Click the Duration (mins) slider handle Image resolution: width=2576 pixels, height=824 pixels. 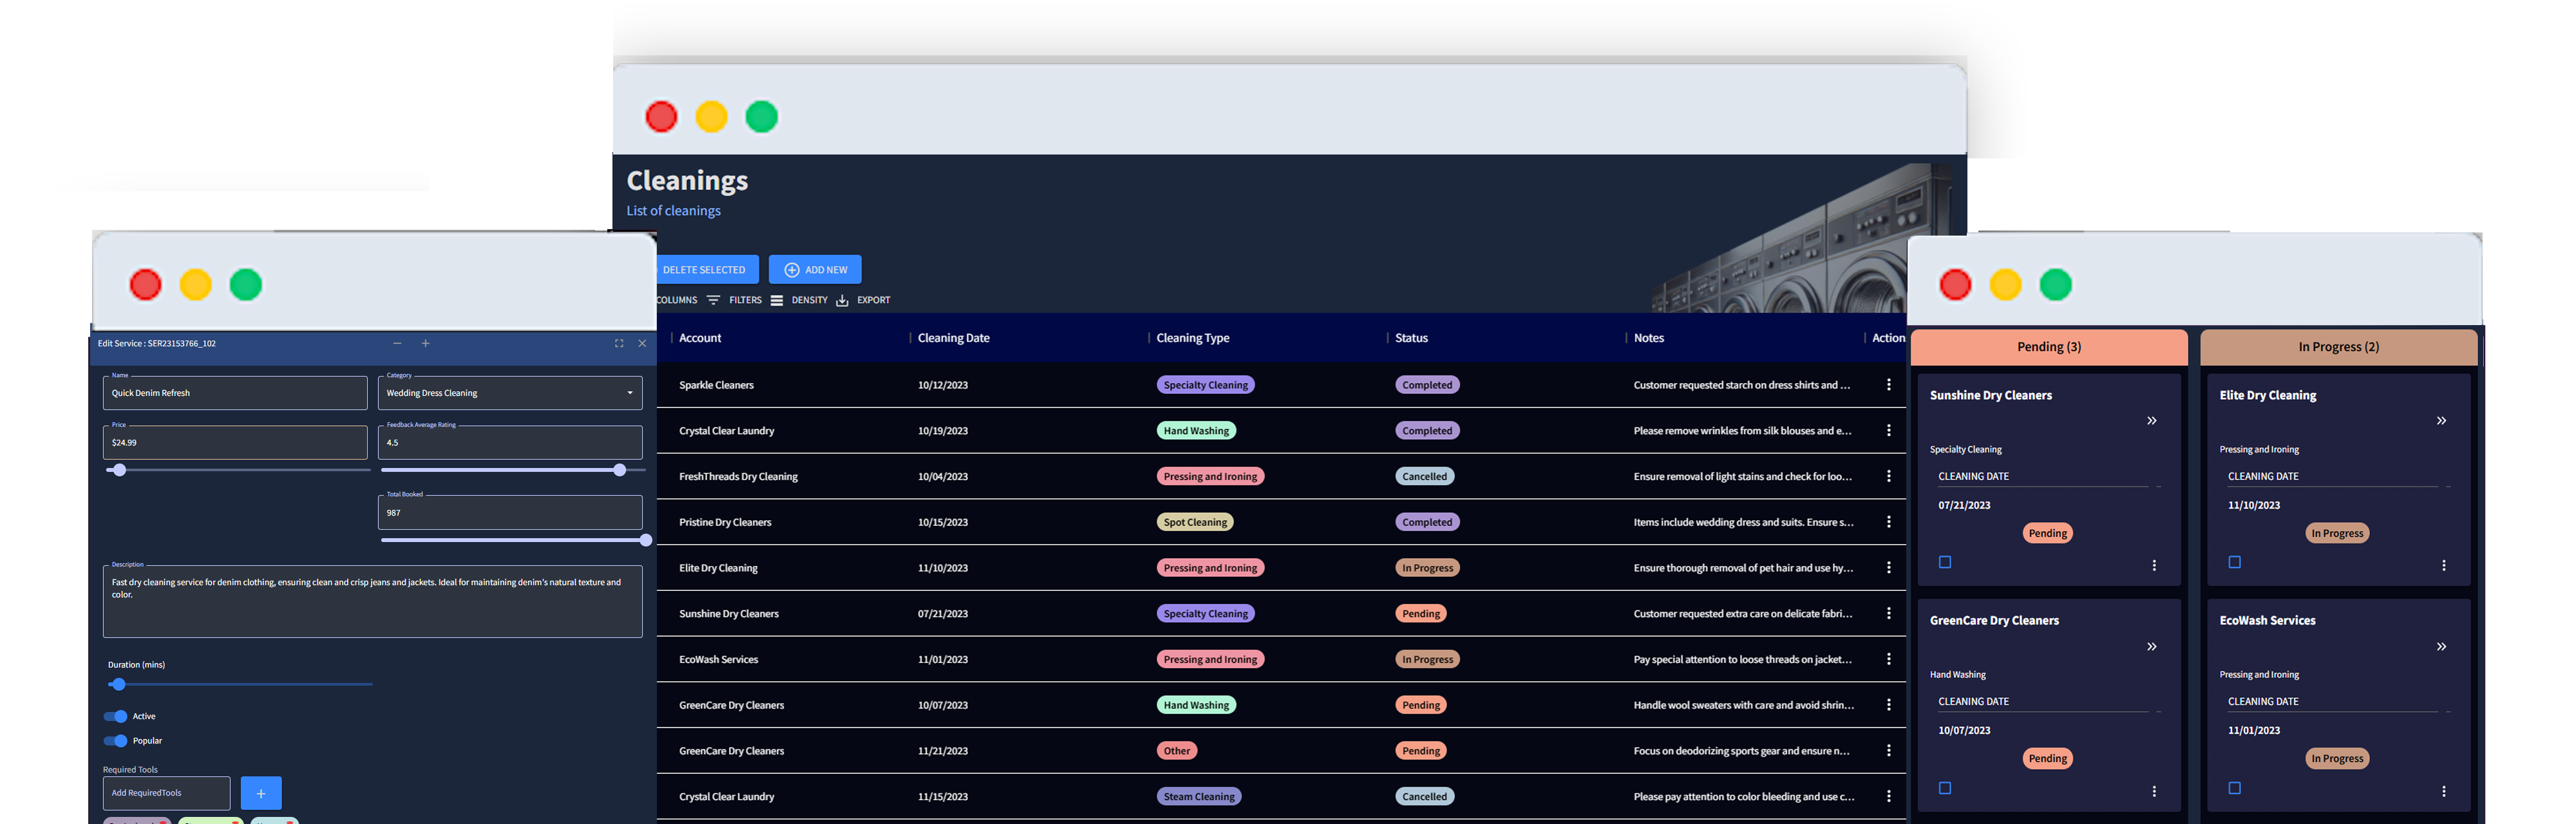118,685
